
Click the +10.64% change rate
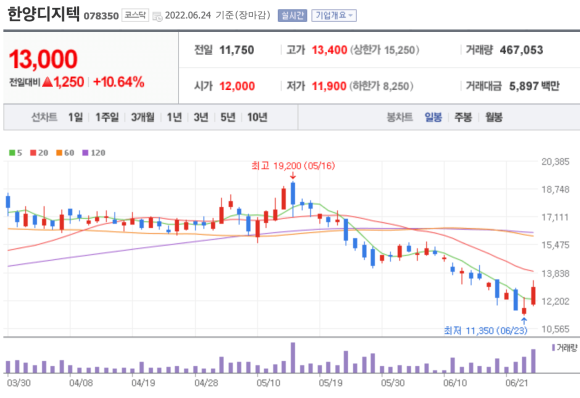[x=119, y=82]
